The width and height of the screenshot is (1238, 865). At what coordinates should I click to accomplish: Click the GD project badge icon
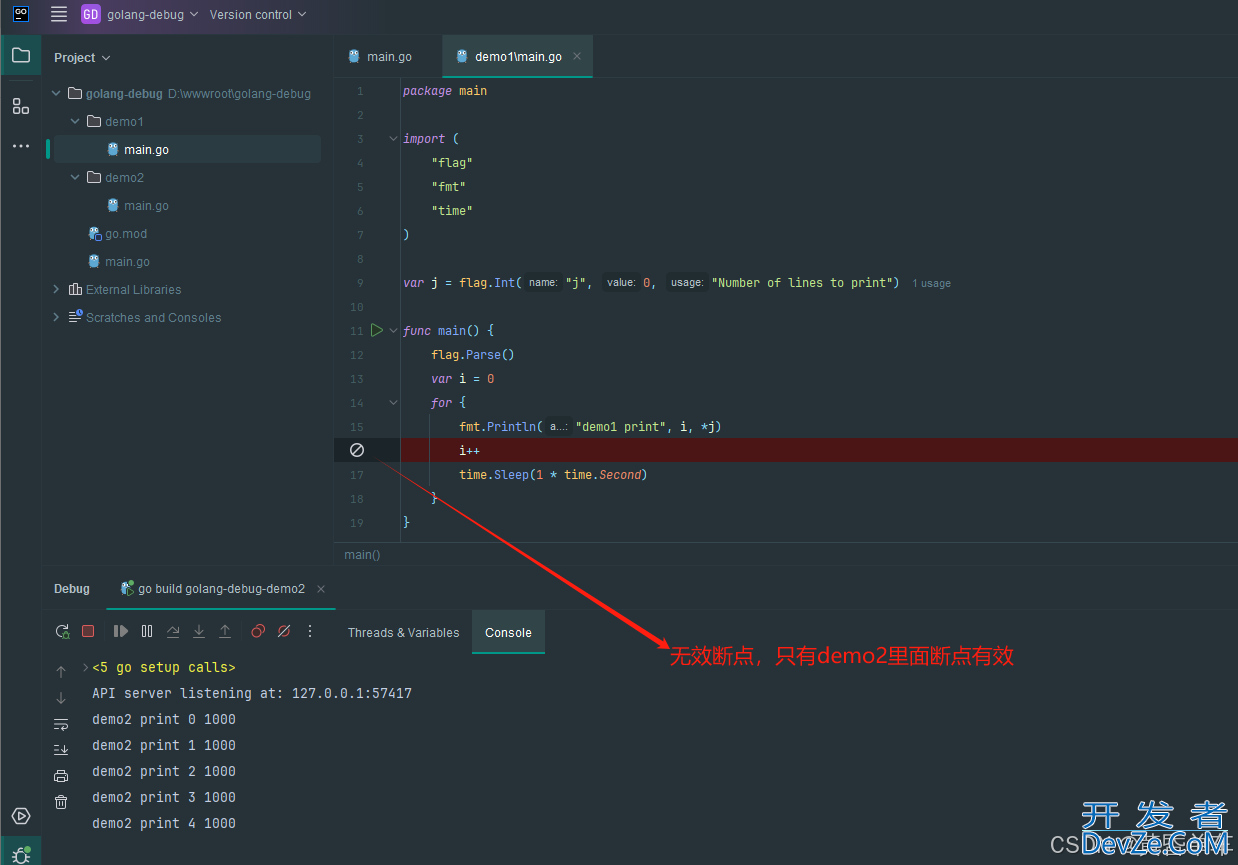[91, 14]
